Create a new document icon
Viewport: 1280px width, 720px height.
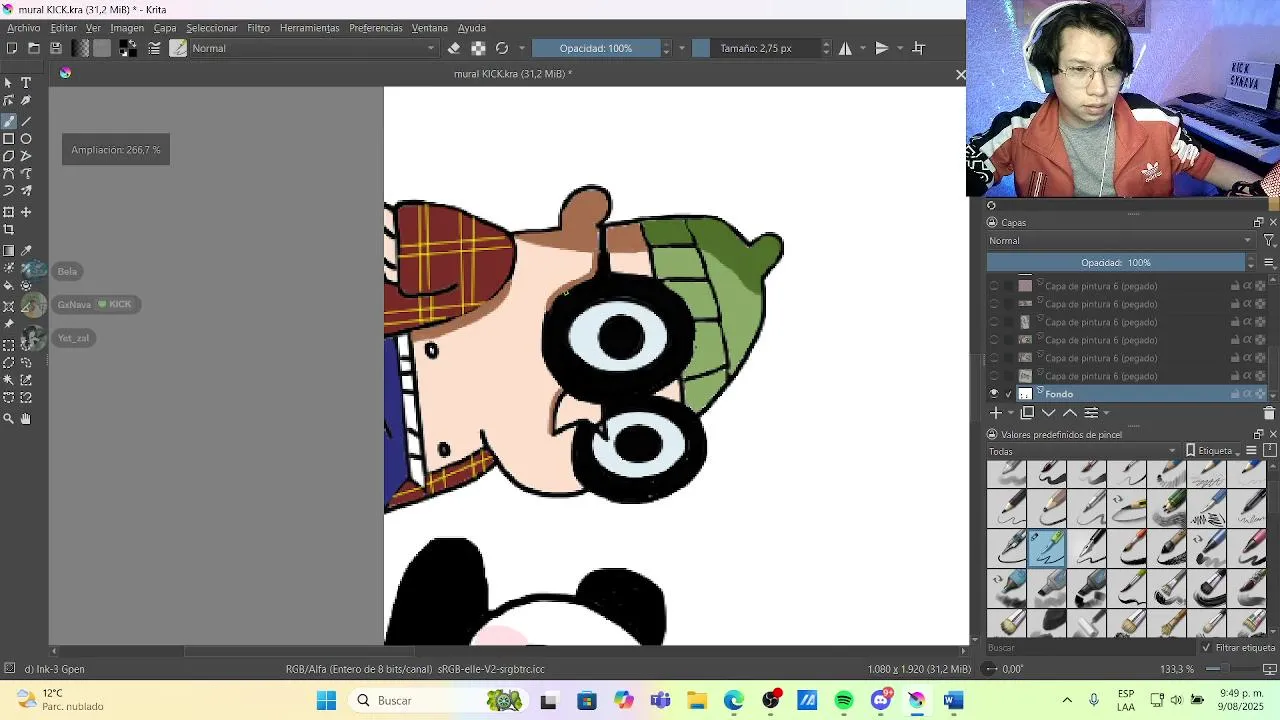(x=12, y=48)
